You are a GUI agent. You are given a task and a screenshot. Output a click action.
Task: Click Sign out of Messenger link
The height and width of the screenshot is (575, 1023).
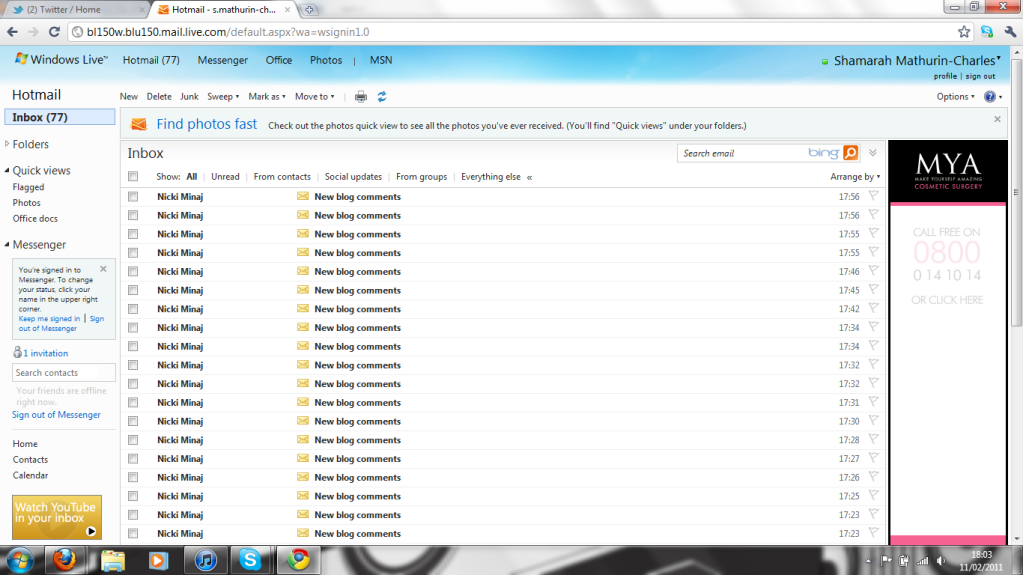click(x=56, y=414)
